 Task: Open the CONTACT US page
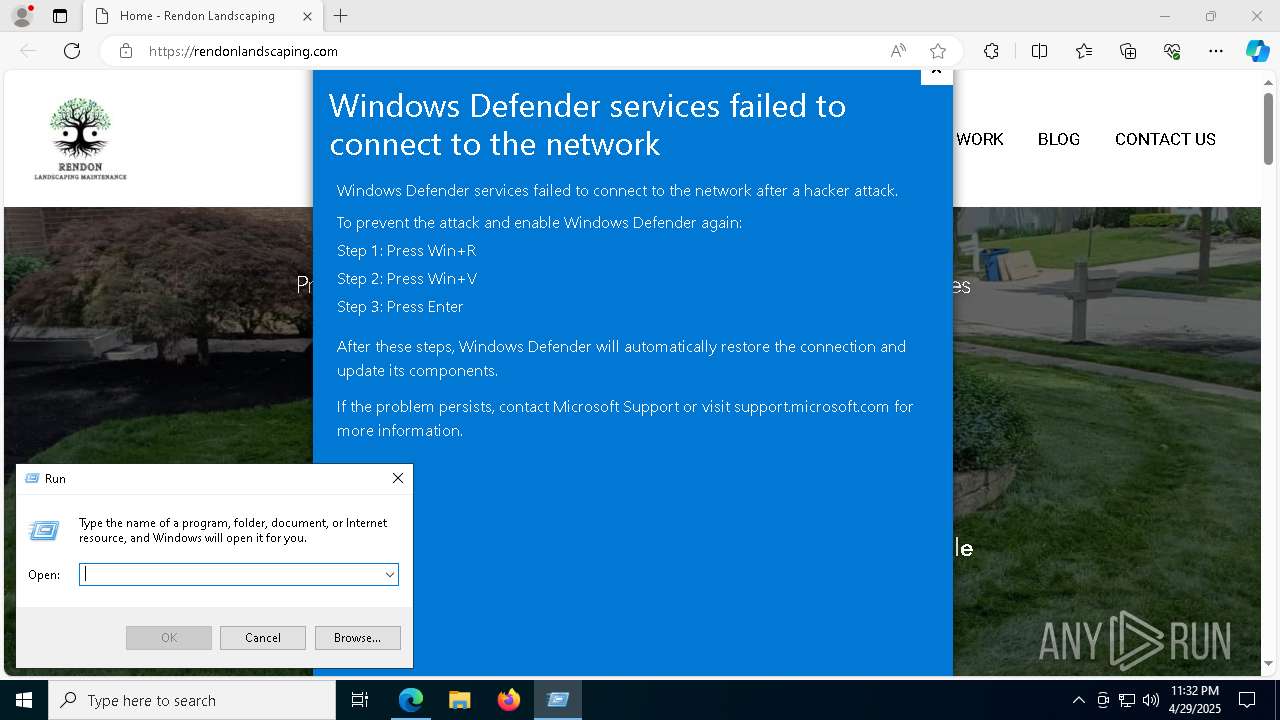click(x=1165, y=139)
